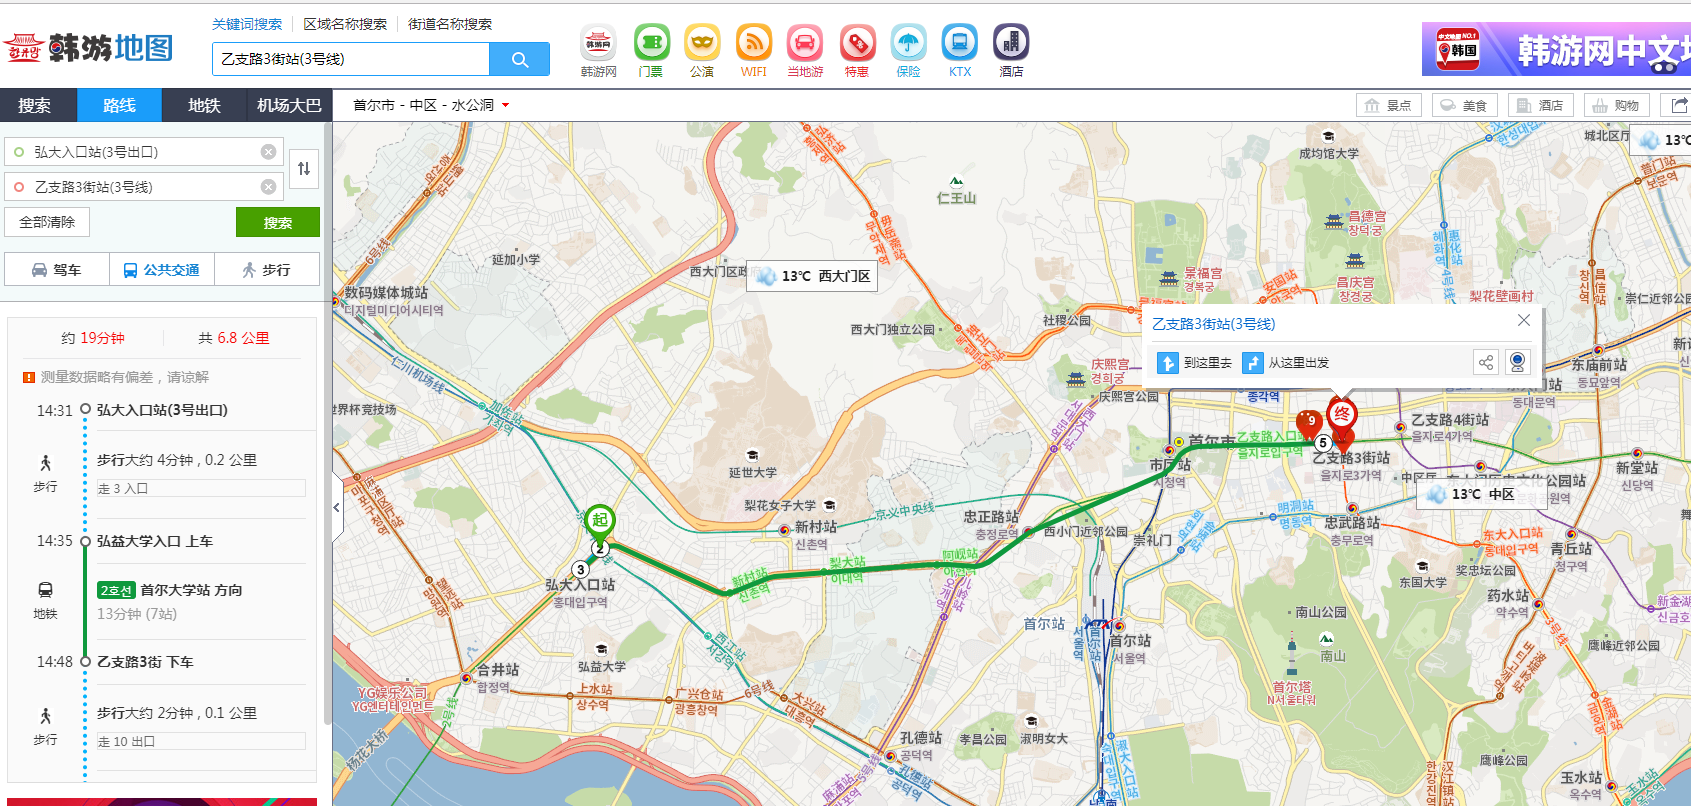This screenshot has height=806, width=1691.
Task: Click the keyword search input field
Action: pos(350,59)
